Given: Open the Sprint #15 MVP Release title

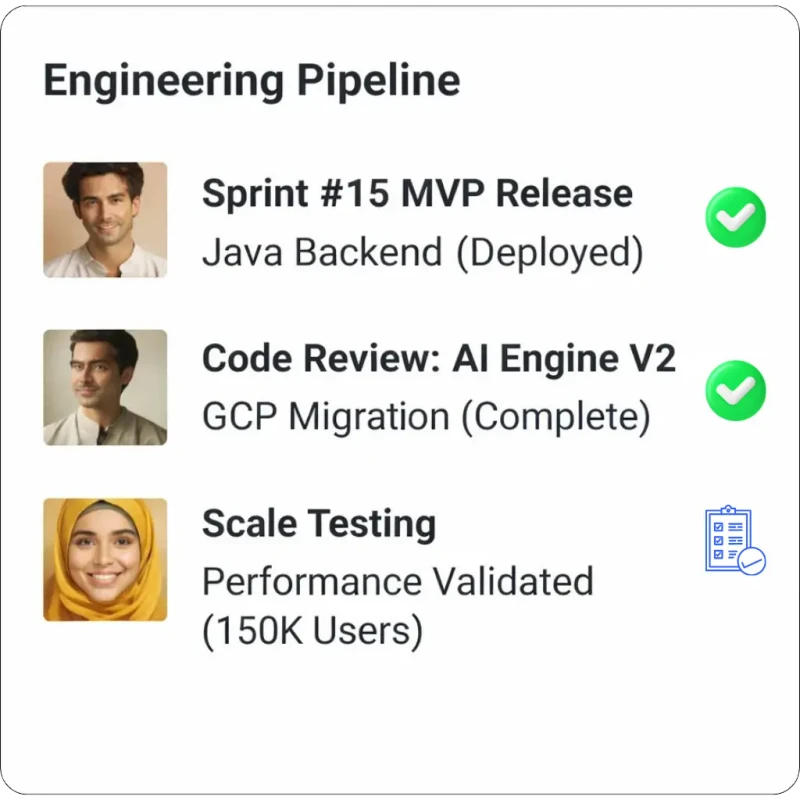Looking at the screenshot, I should click(417, 193).
